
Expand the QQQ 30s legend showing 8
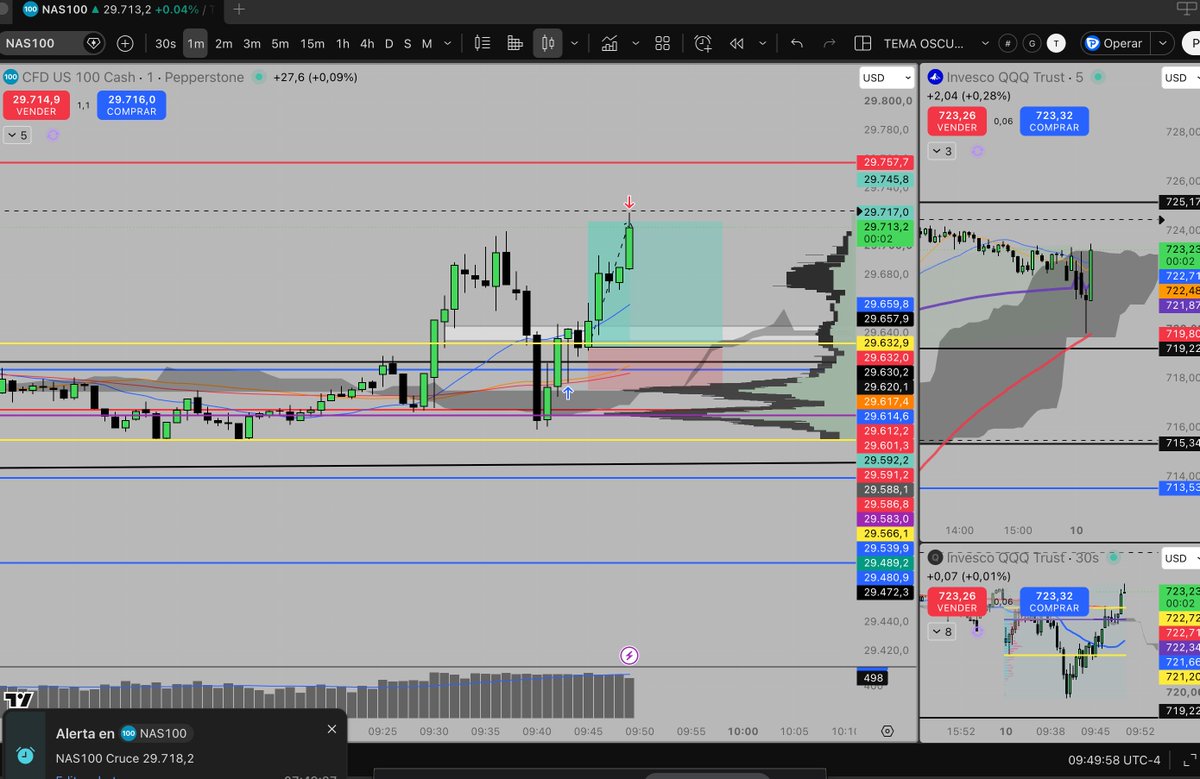[x=942, y=631]
